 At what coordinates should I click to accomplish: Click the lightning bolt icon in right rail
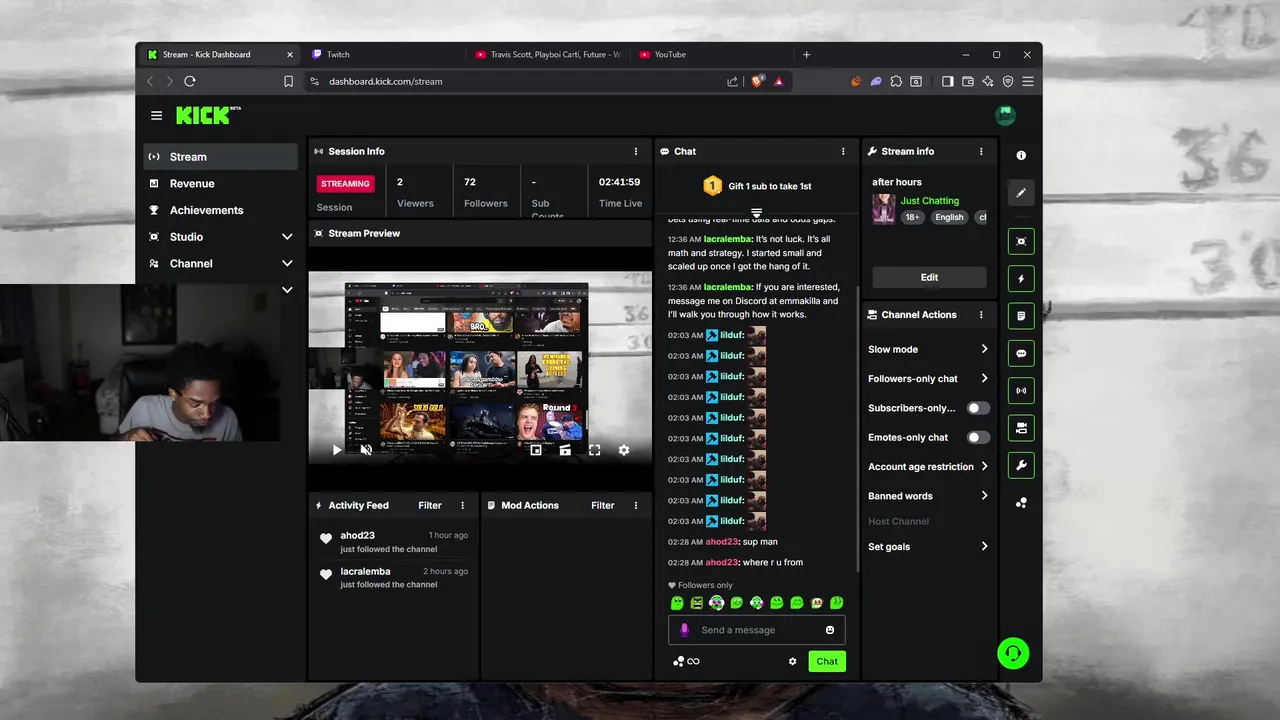point(1021,278)
